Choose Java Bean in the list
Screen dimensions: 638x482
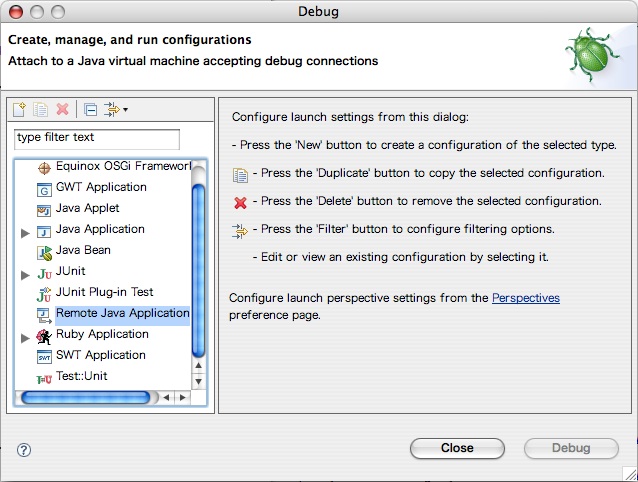[x=83, y=250]
